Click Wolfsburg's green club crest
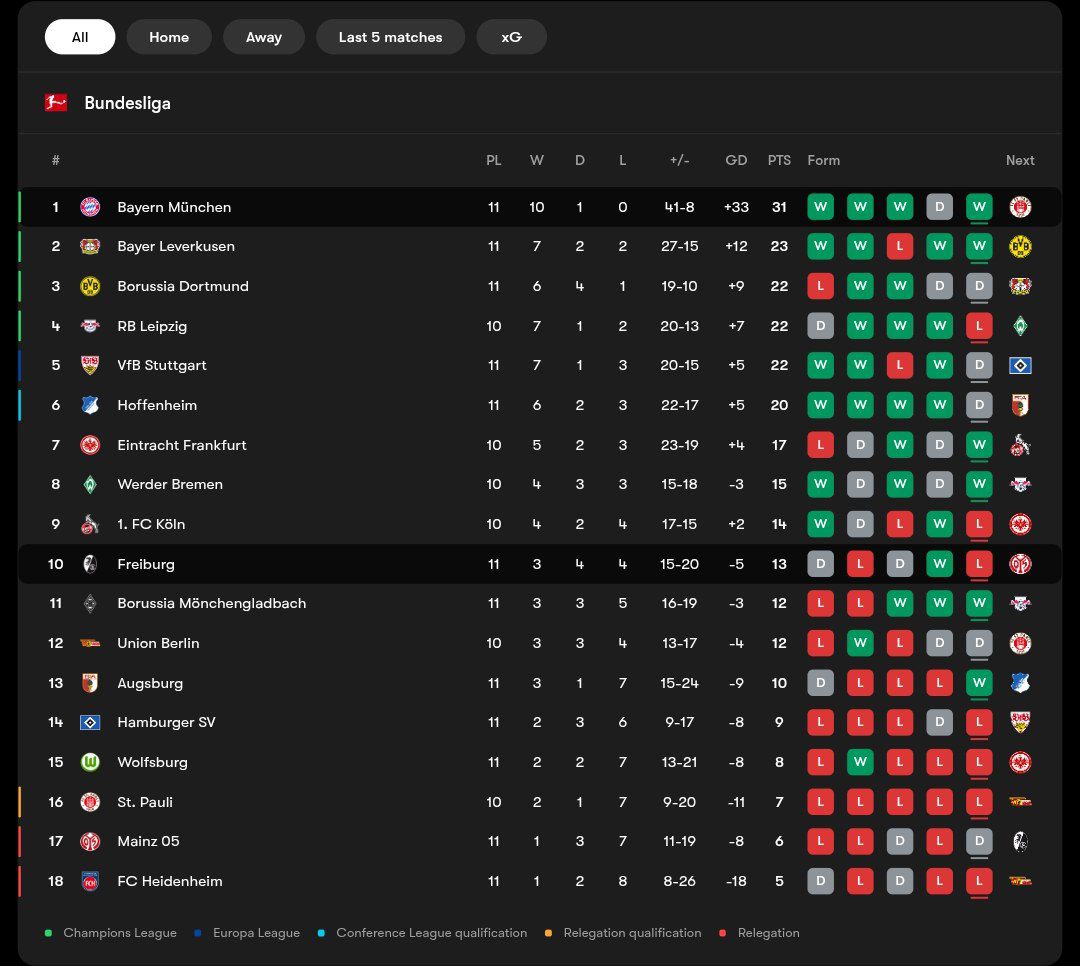1080x966 pixels. 90,762
